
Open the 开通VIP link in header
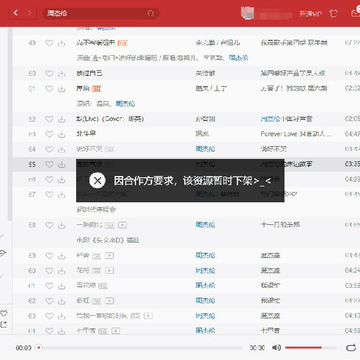(x=311, y=14)
